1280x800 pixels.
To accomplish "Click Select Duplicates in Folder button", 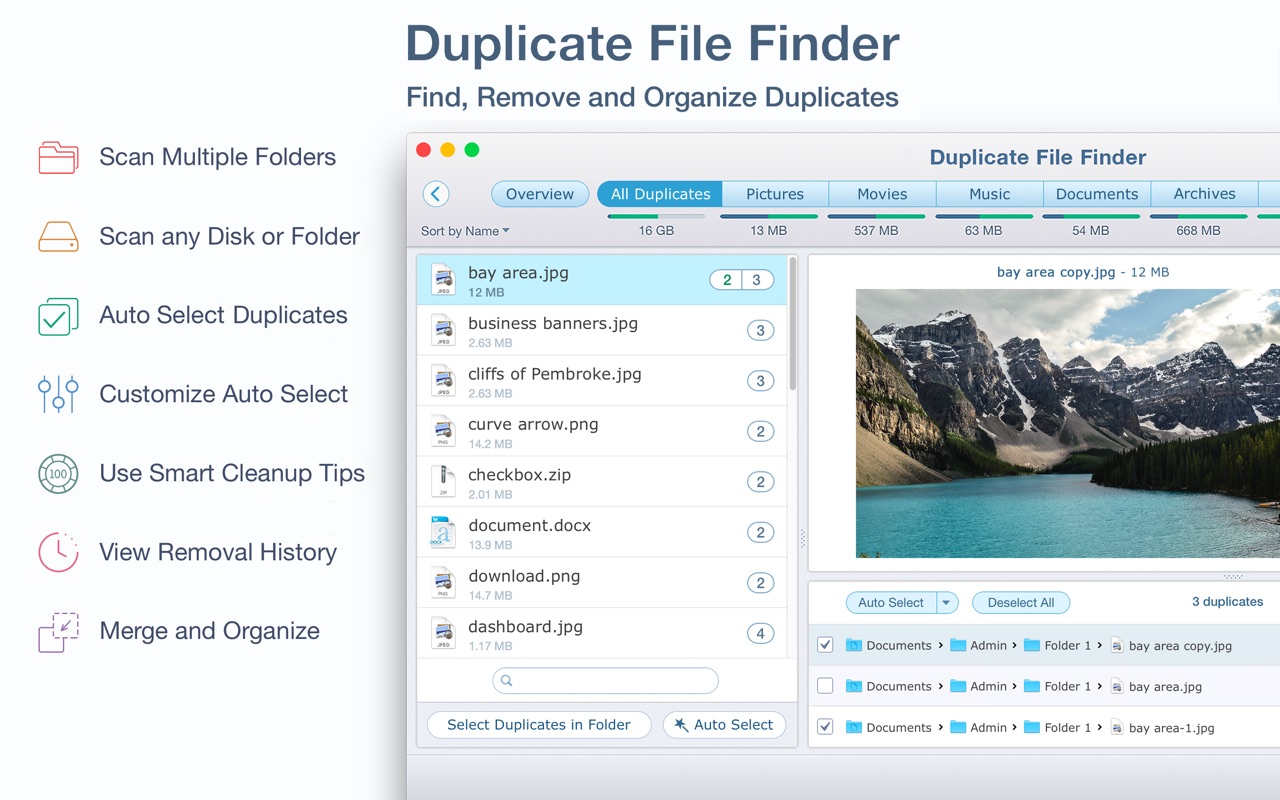I will pos(539,725).
